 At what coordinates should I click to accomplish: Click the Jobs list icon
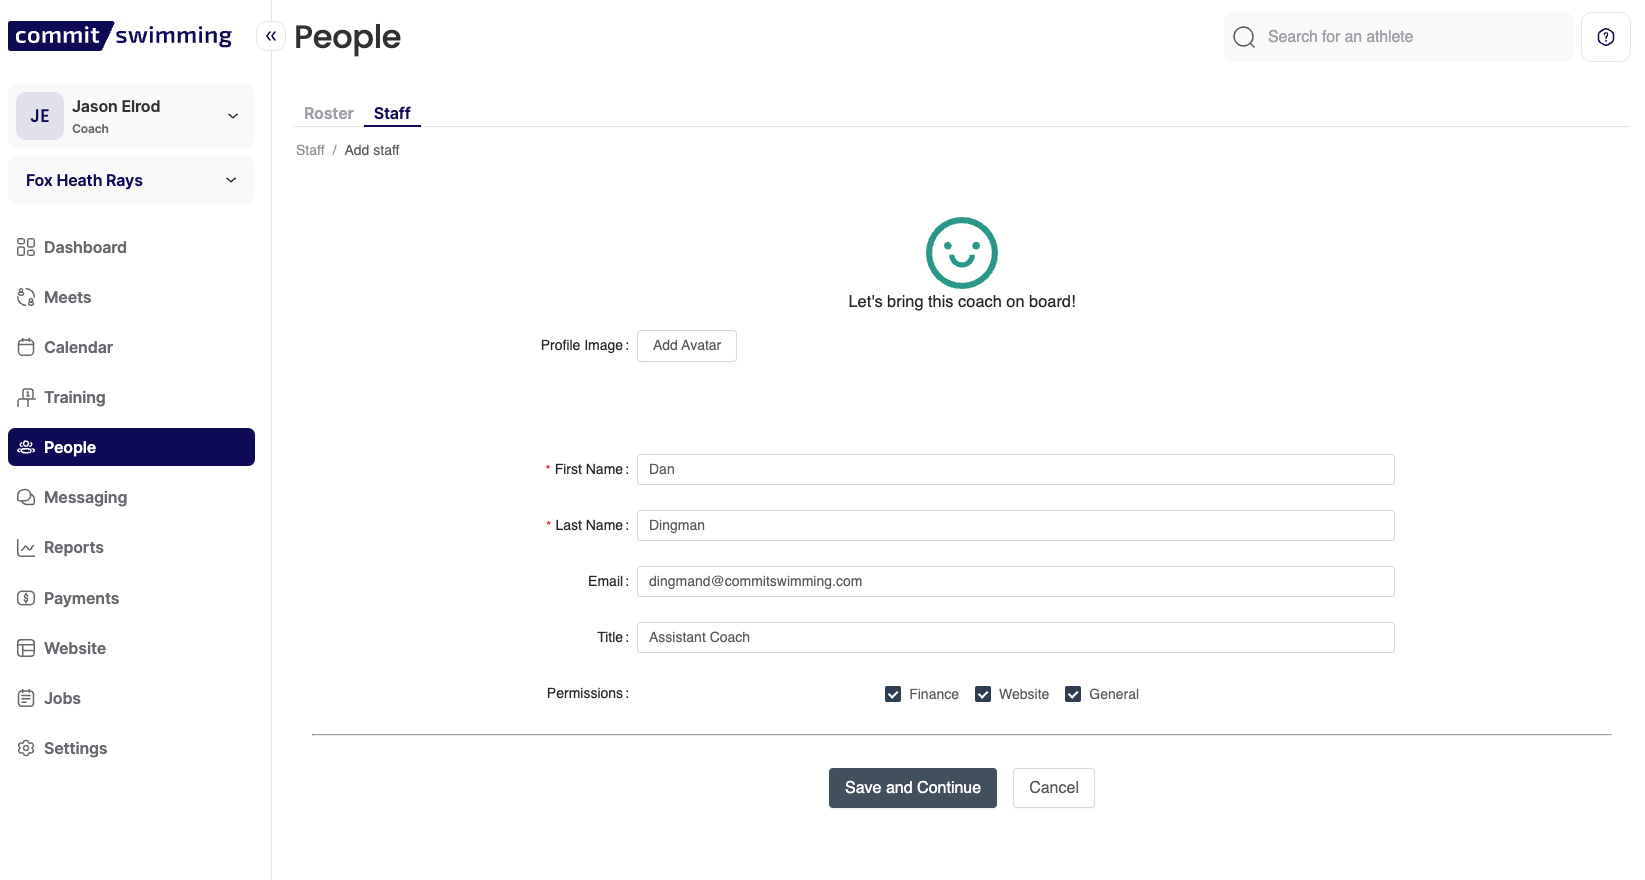pos(26,698)
